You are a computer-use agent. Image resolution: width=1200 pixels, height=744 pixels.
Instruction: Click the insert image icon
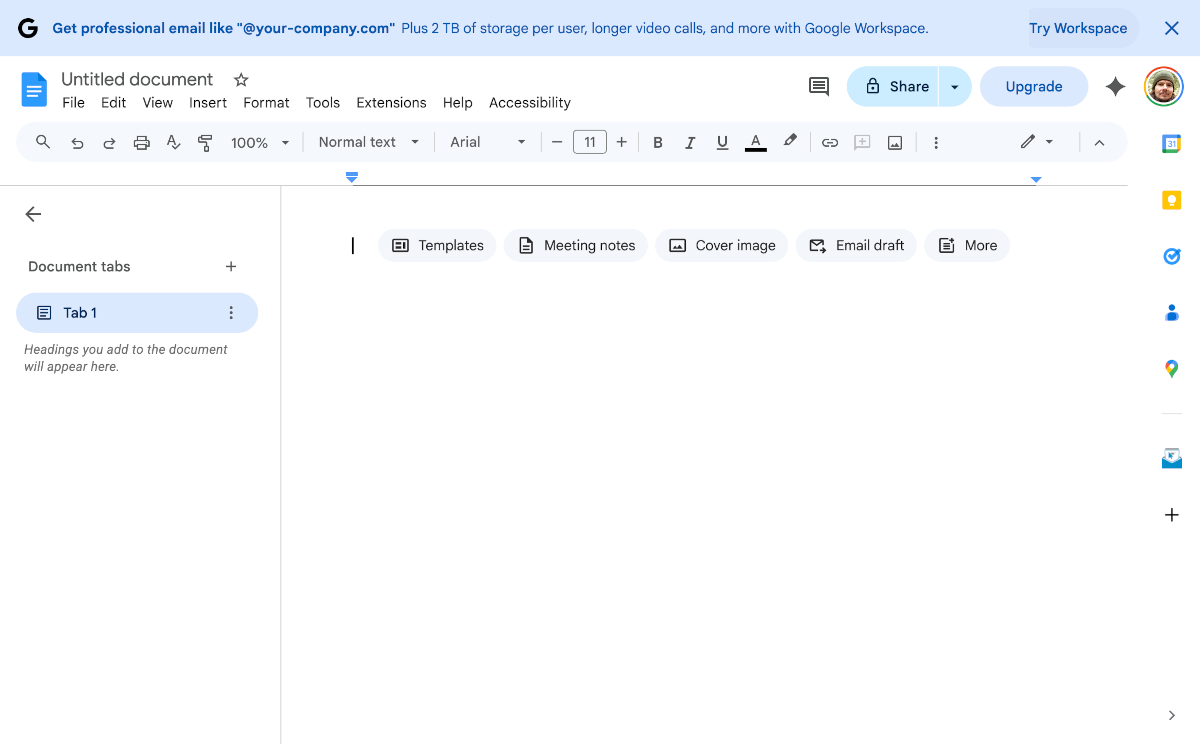(895, 143)
